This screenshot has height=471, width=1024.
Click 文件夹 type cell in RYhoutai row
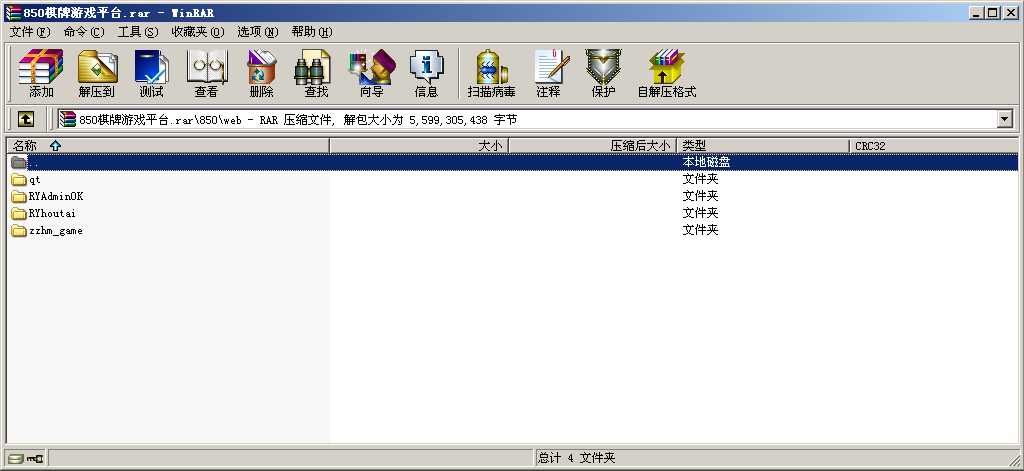pyautogui.click(x=700, y=213)
